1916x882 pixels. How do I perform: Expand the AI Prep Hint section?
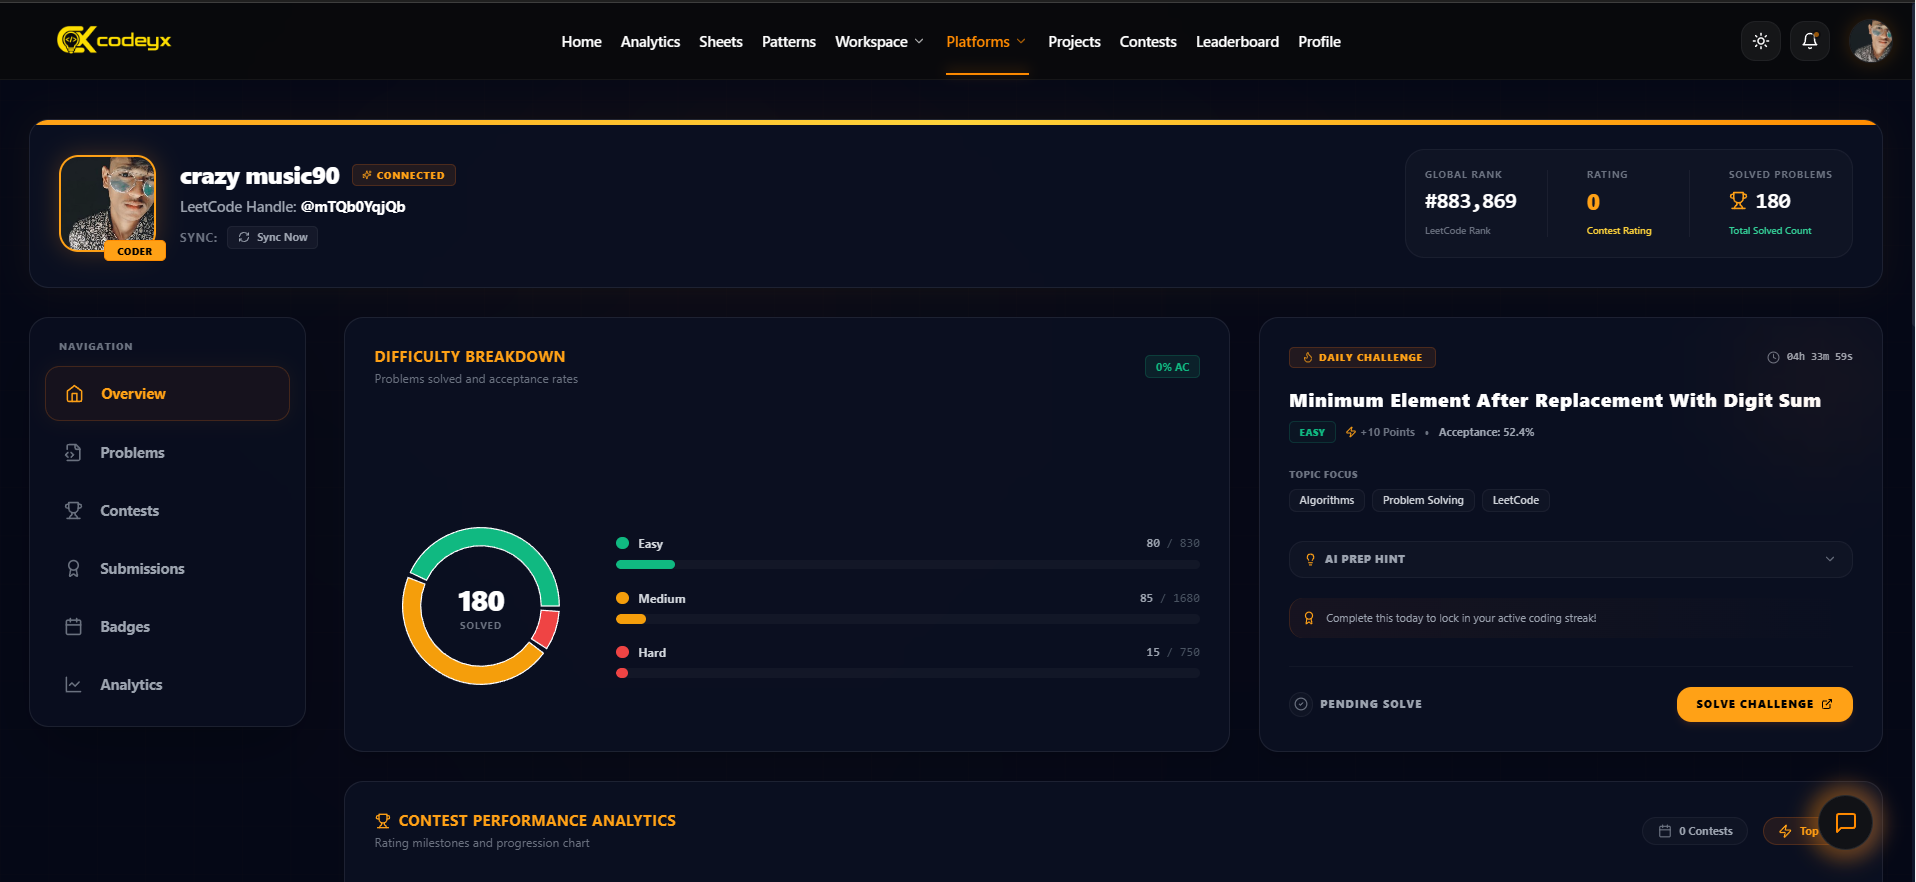click(x=1570, y=559)
